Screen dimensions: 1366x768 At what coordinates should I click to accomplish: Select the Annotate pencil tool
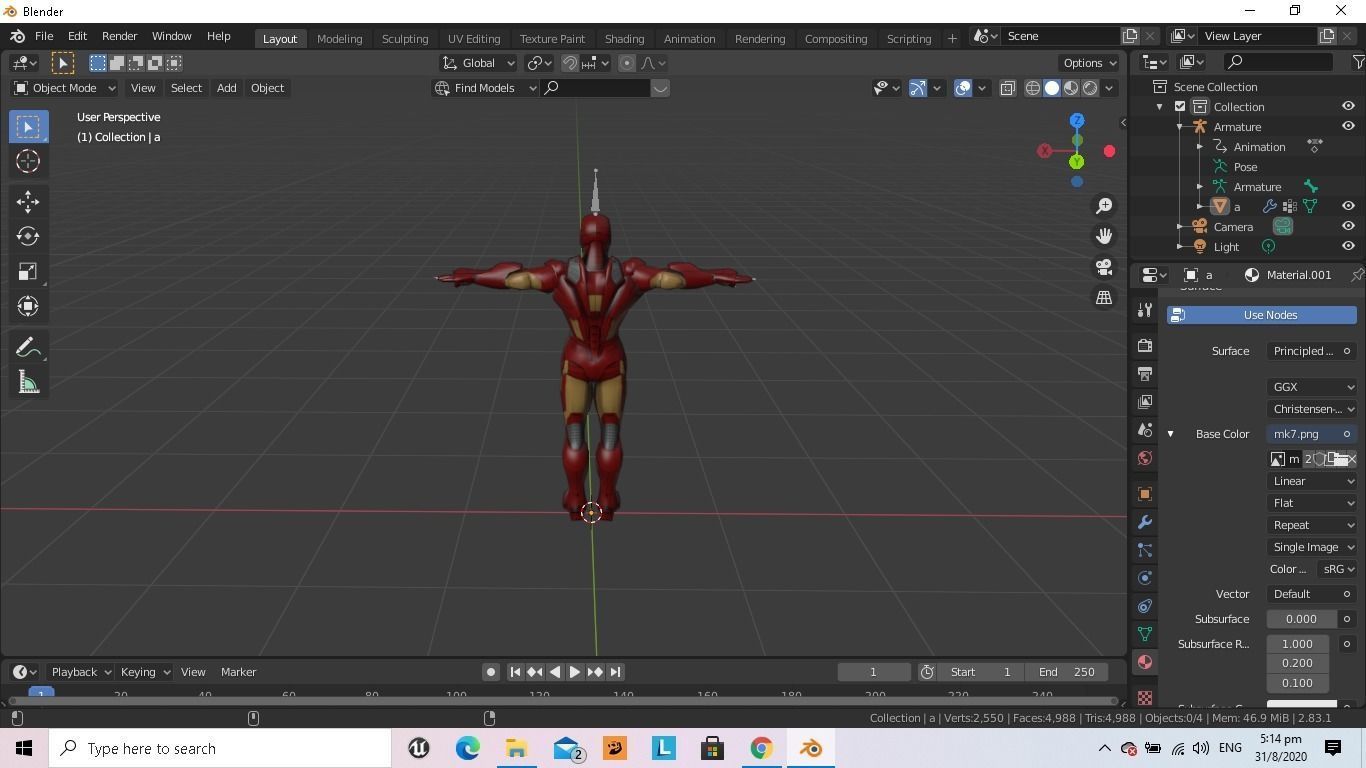(x=28, y=347)
